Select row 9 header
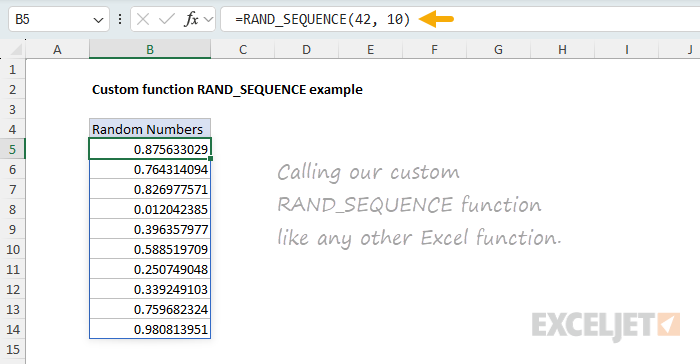 12,229
